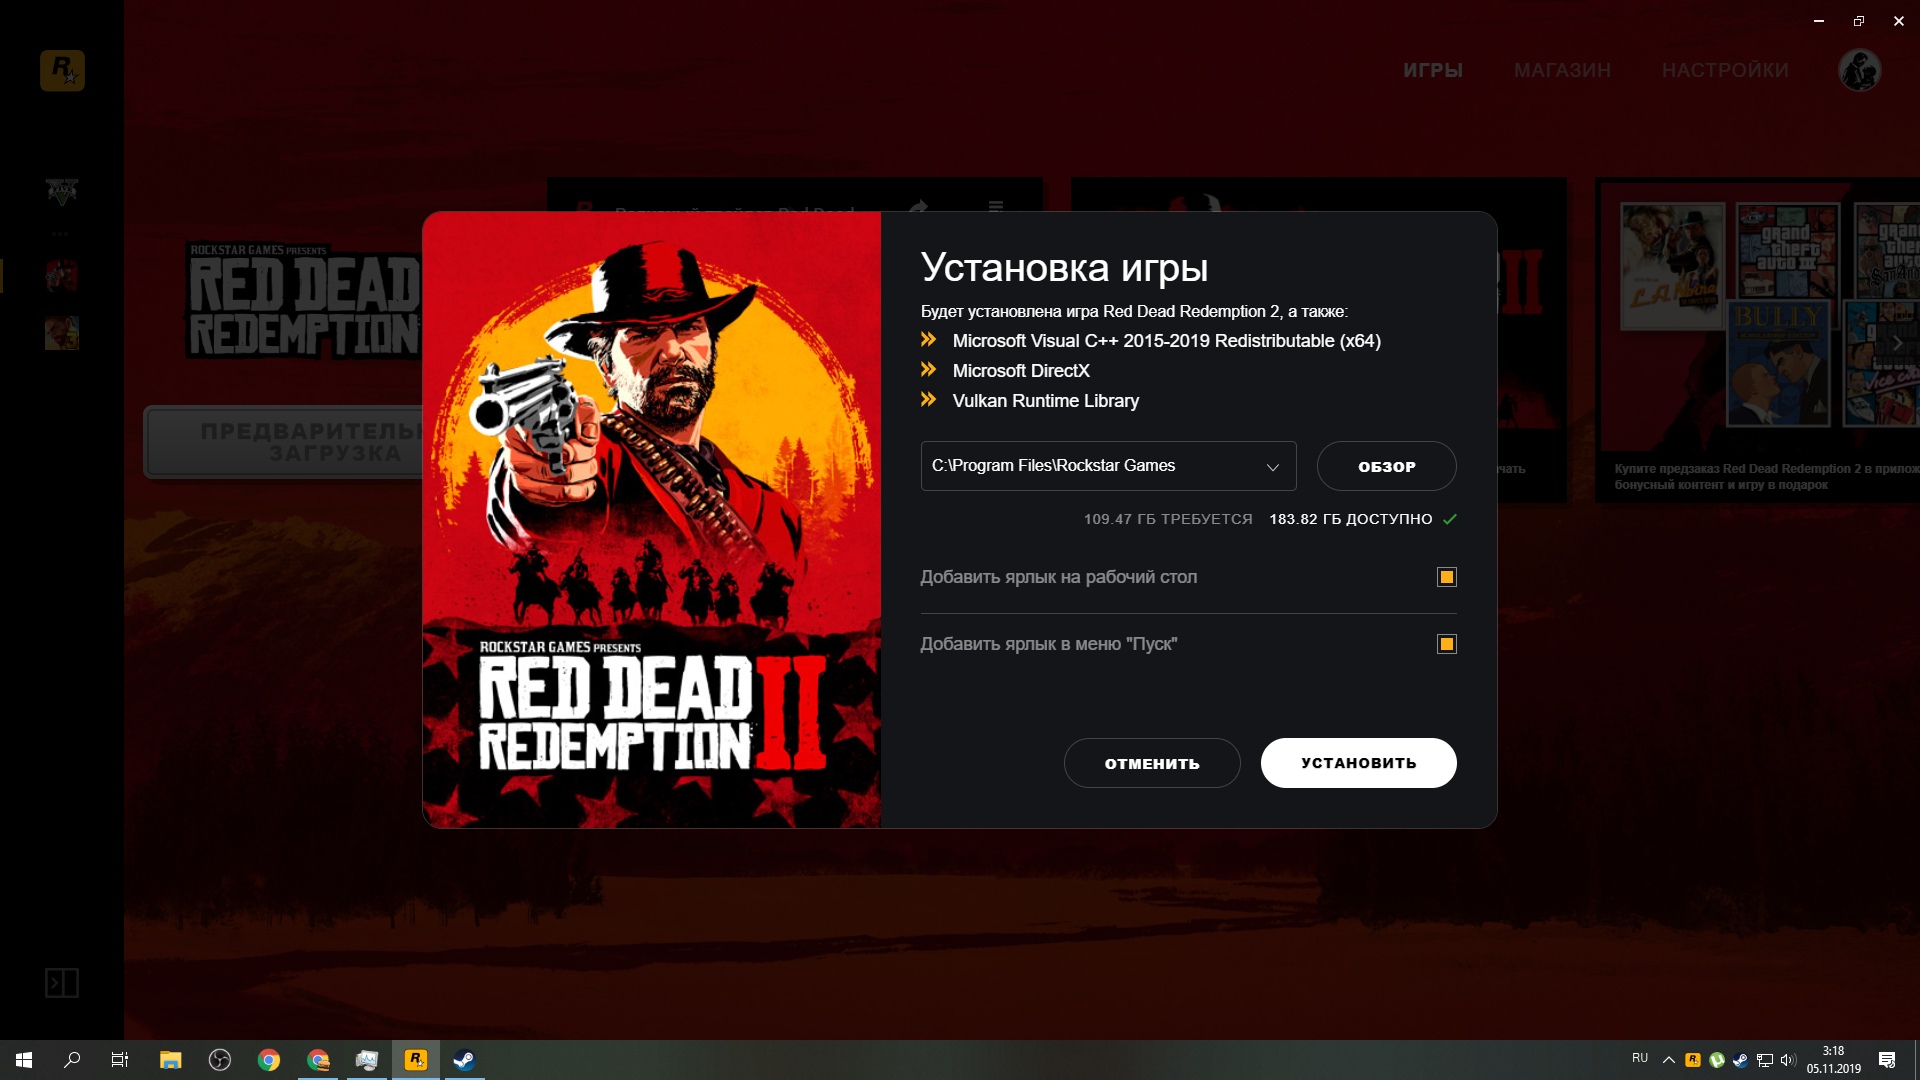Viewport: 1920px width, 1080px height.
Task: Click ОТМЕНИТЬ to cancel installation
Action: coord(1152,763)
